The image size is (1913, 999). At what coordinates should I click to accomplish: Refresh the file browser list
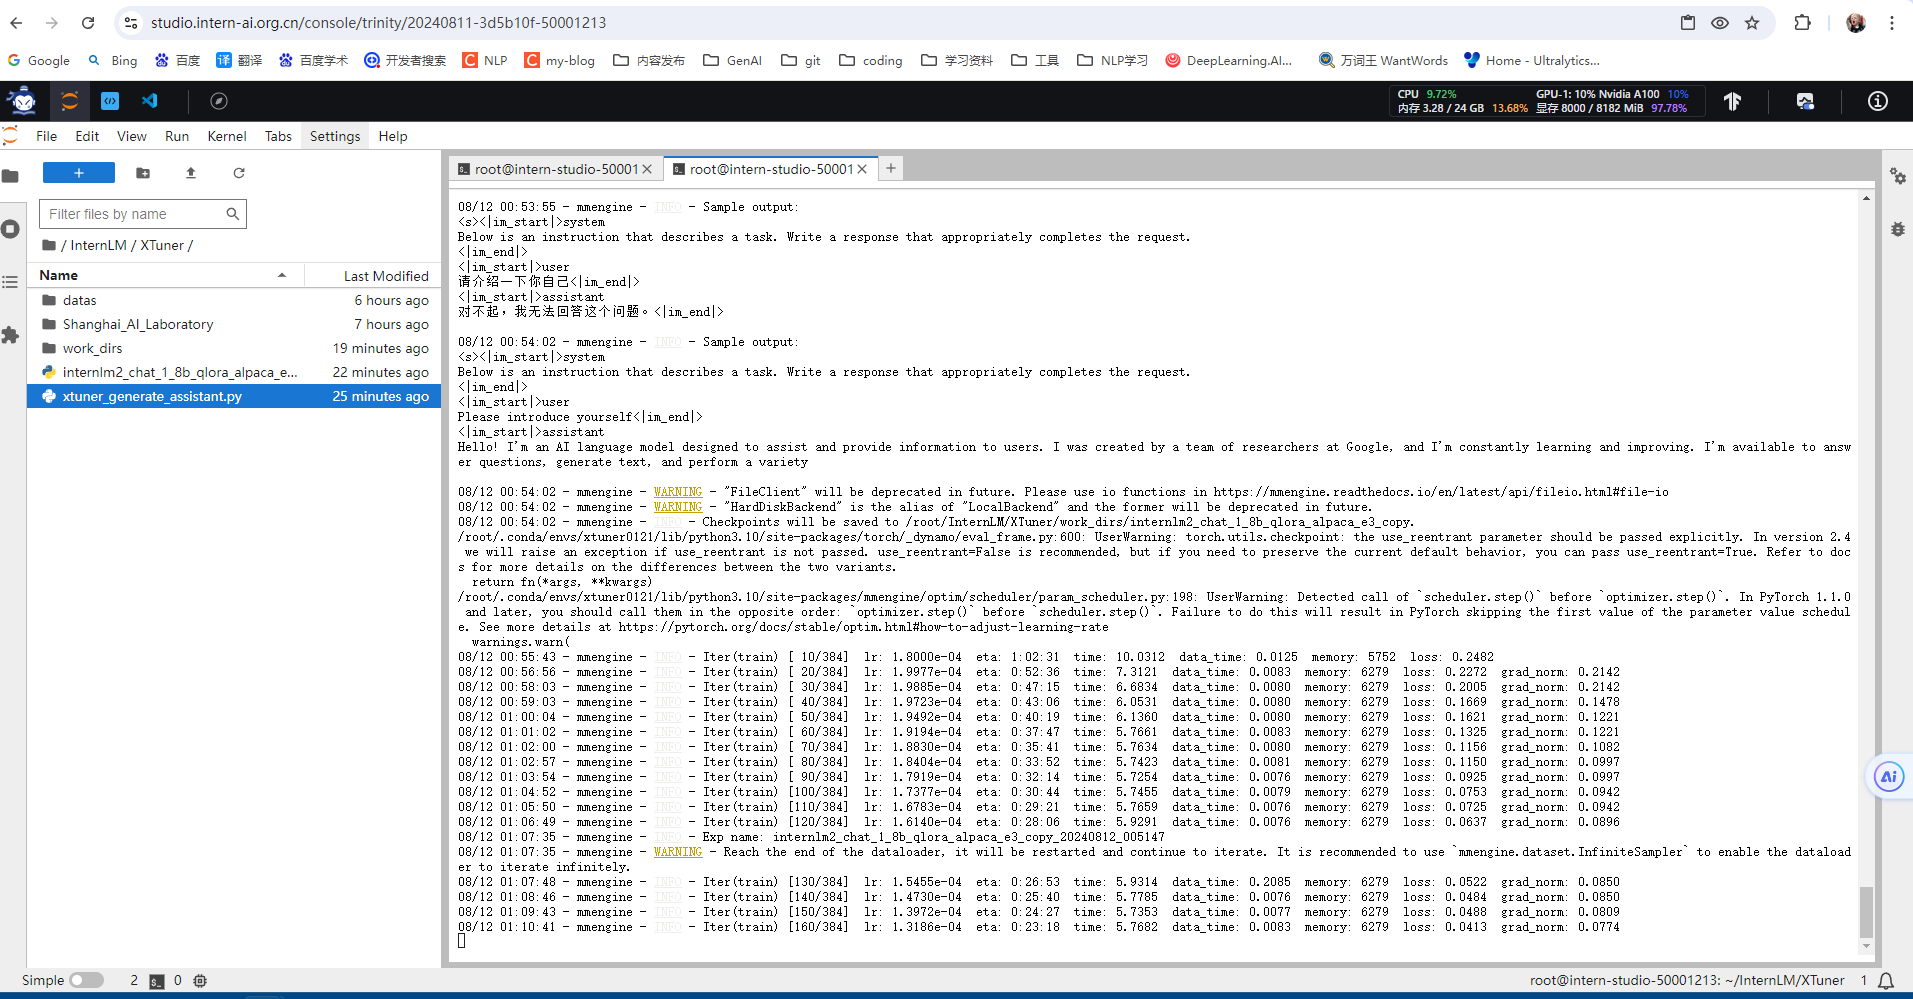tap(239, 173)
